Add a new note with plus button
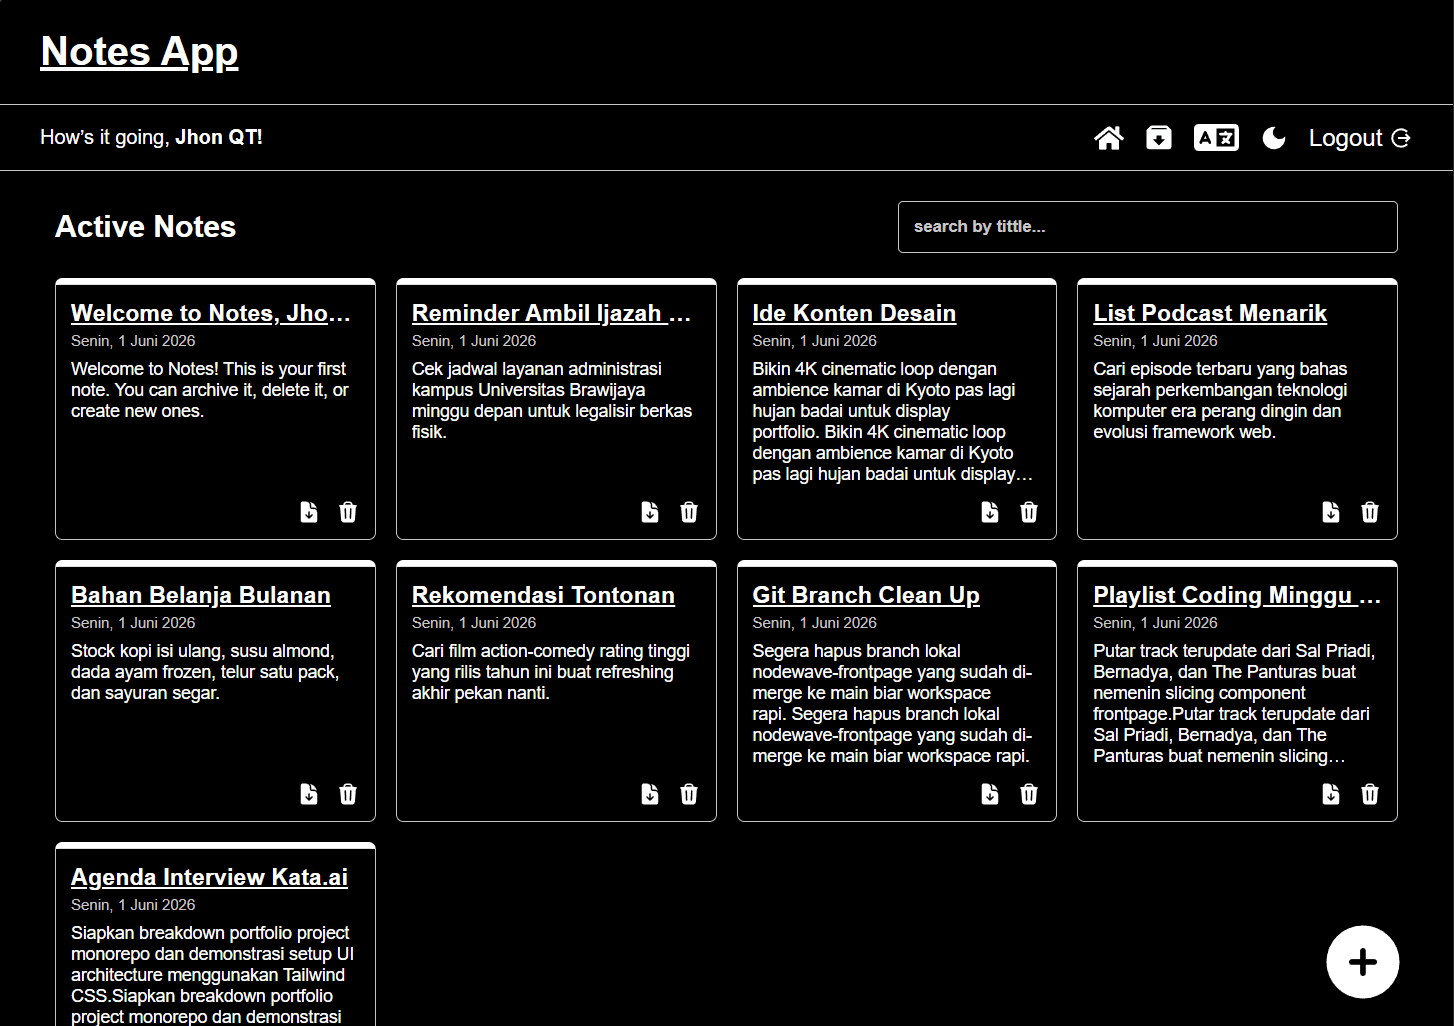 pyautogui.click(x=1362, y=962)
